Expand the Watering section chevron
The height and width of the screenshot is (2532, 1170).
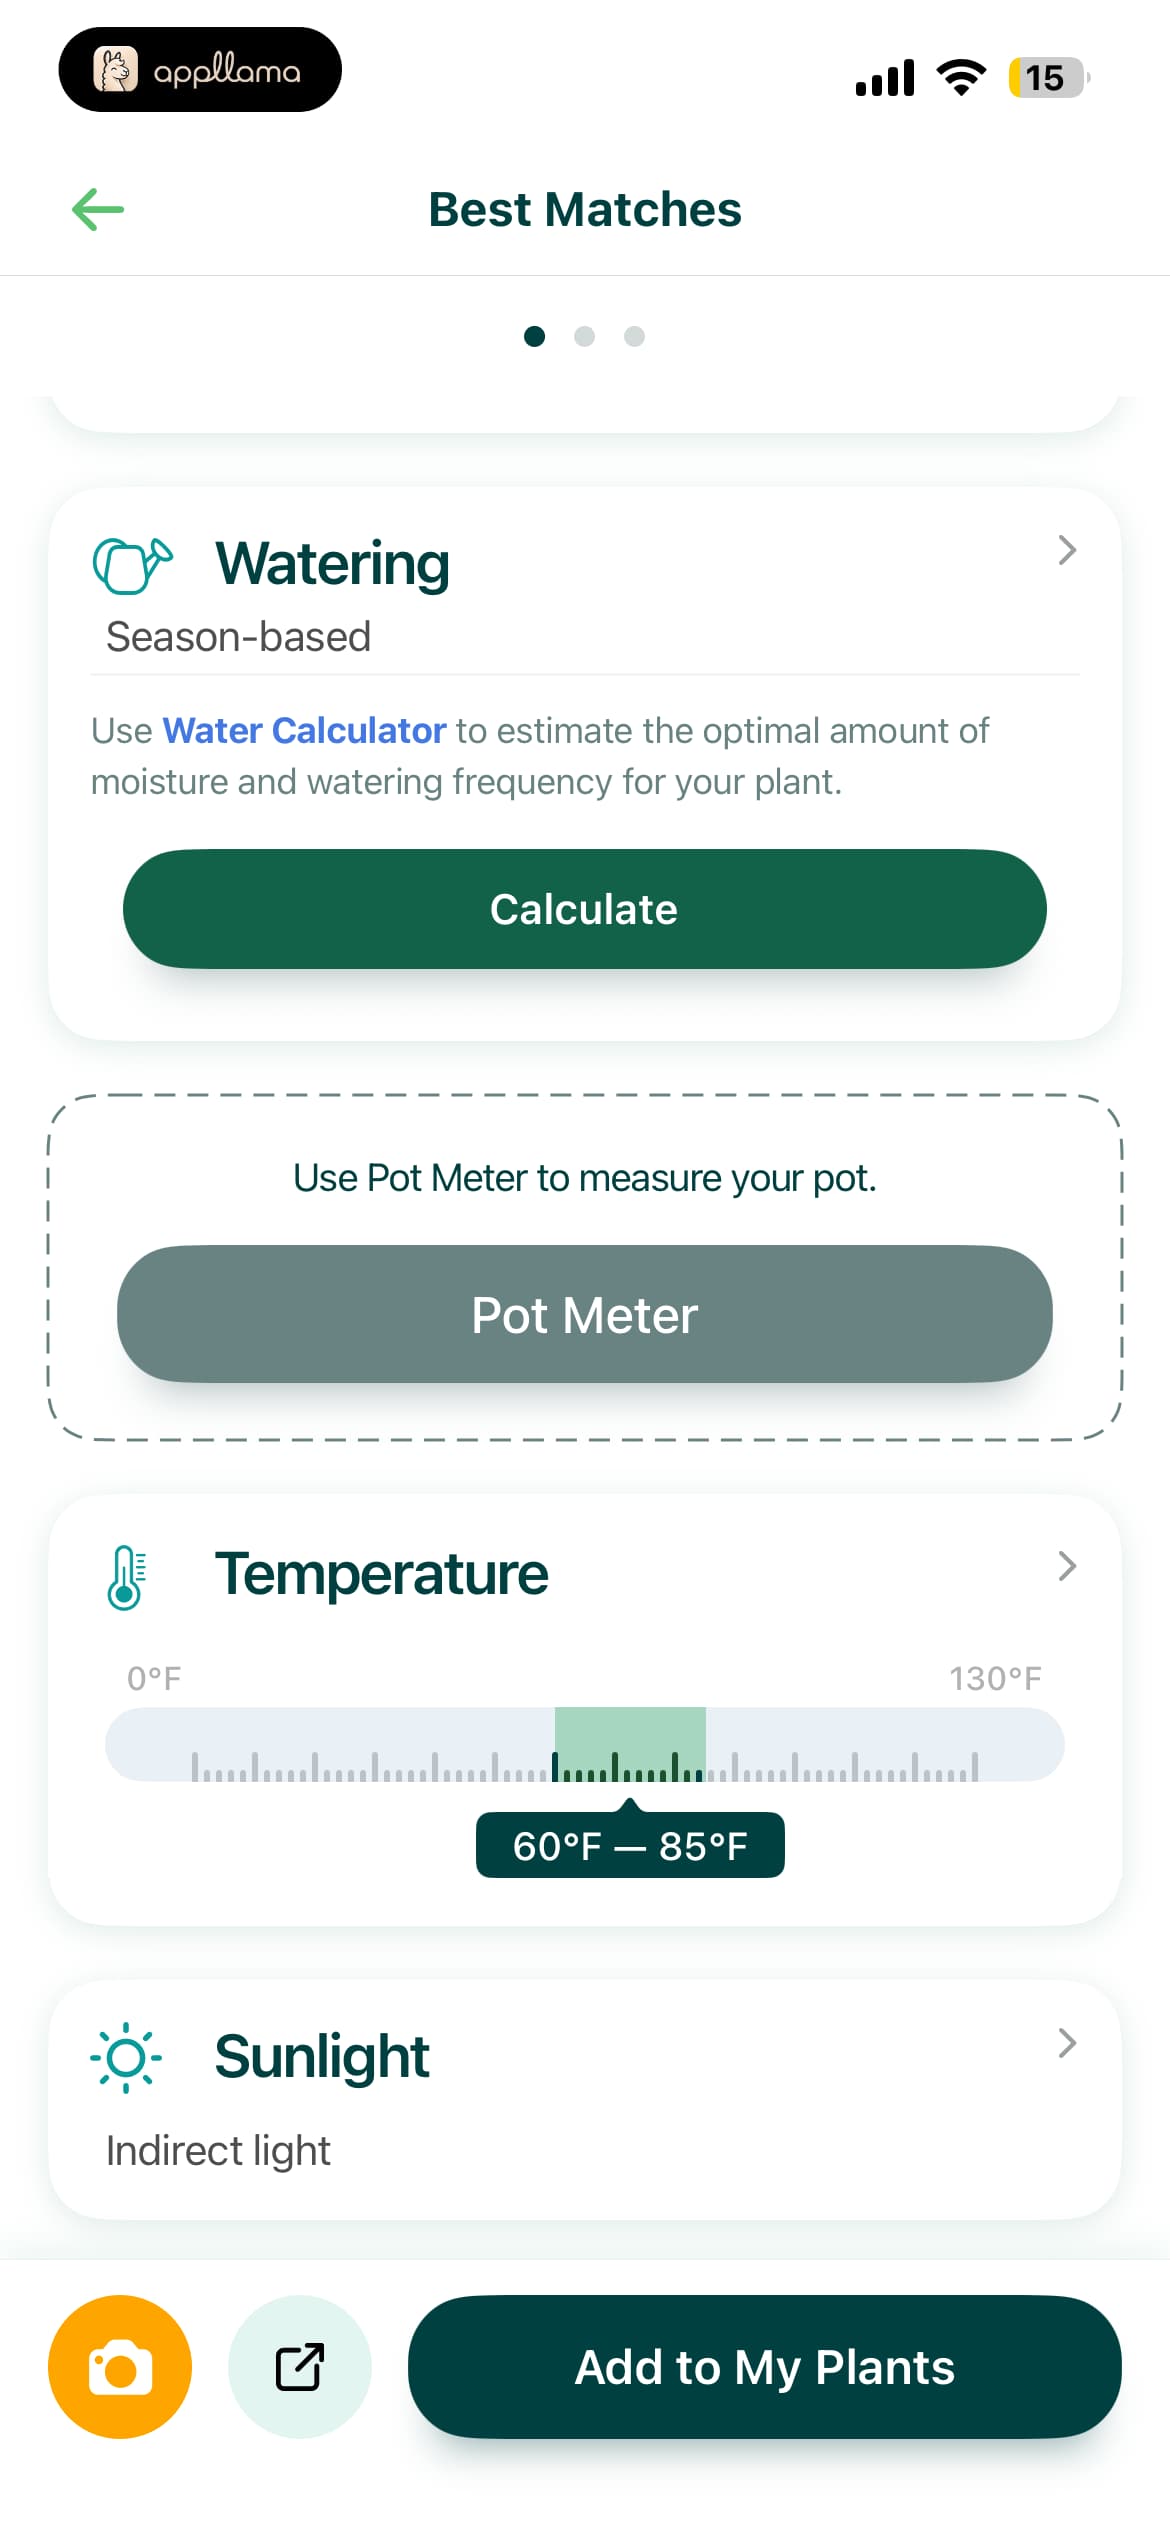1067,550
